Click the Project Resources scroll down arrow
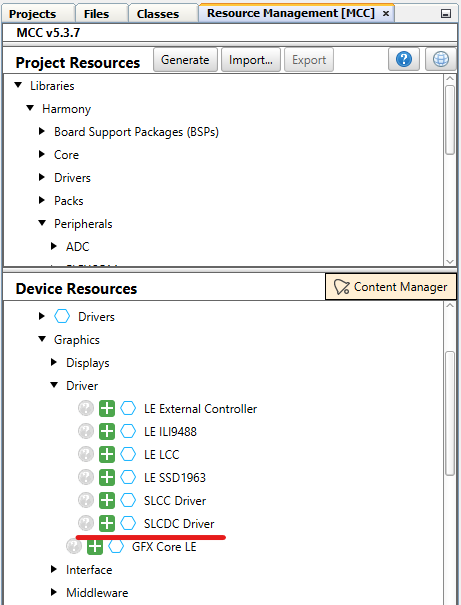Image resolution: width=461 pixels, height=605 pixels. 450,261
